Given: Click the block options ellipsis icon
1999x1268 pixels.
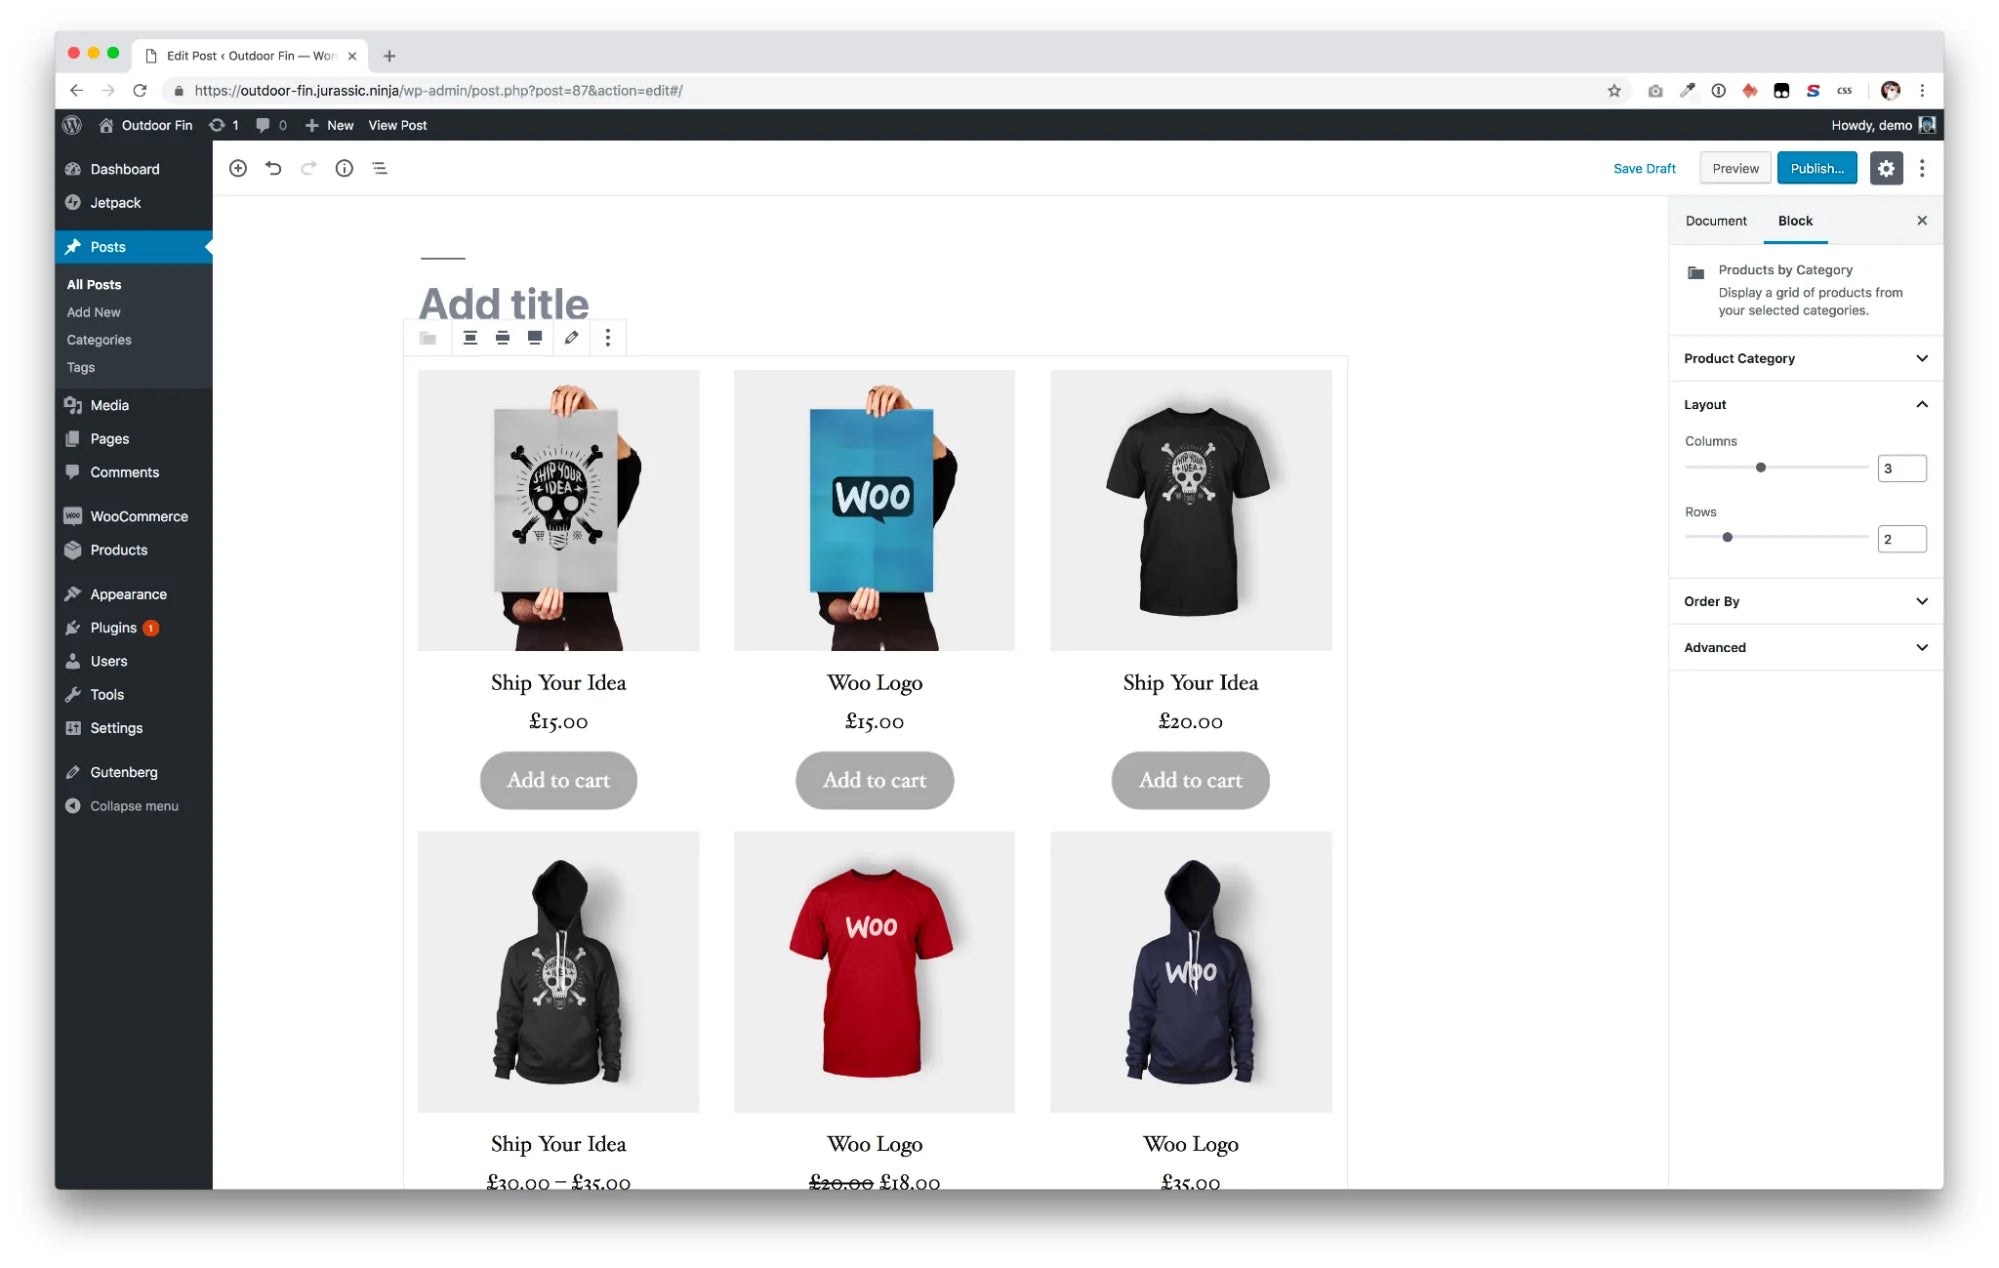Looking at the screenshot, I should tap(608, 338).
